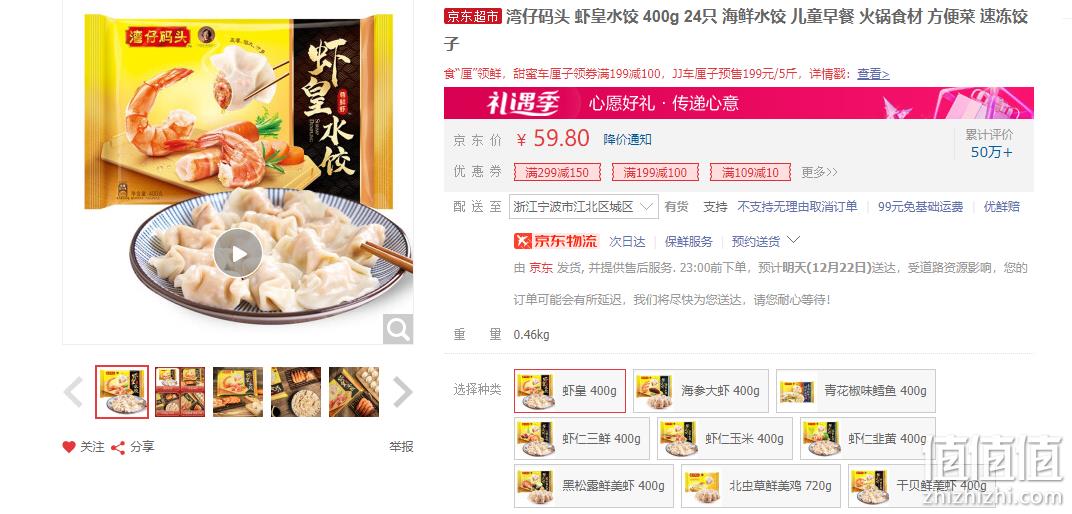Screen dimensions: 1072x514
Task: Claim the 满299减150 coupon
Action: [x=557, y=172]
